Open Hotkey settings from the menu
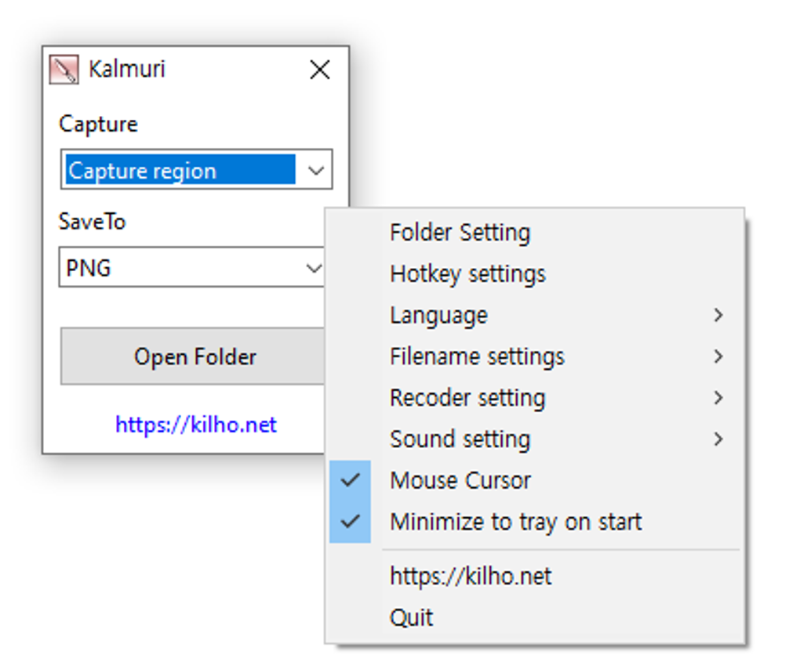This screenshot has height=669, width=800. (468, 274)
